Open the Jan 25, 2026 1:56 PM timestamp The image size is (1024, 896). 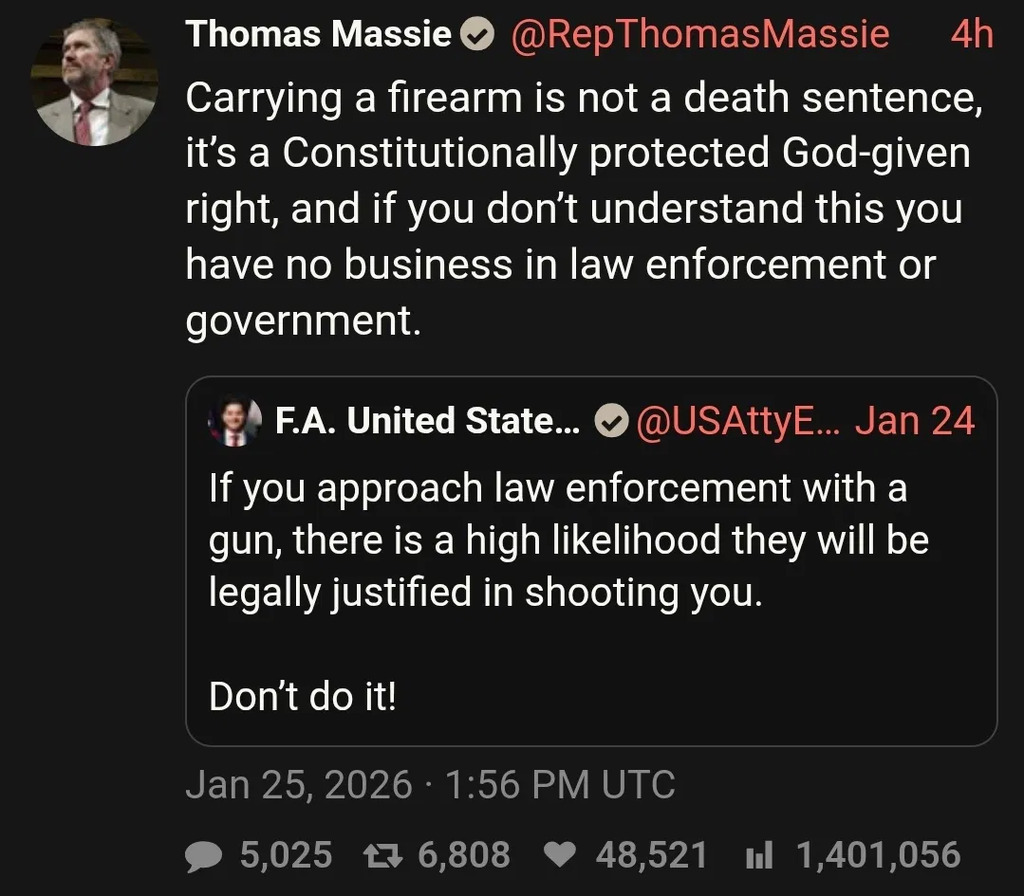tap(430, 785)
